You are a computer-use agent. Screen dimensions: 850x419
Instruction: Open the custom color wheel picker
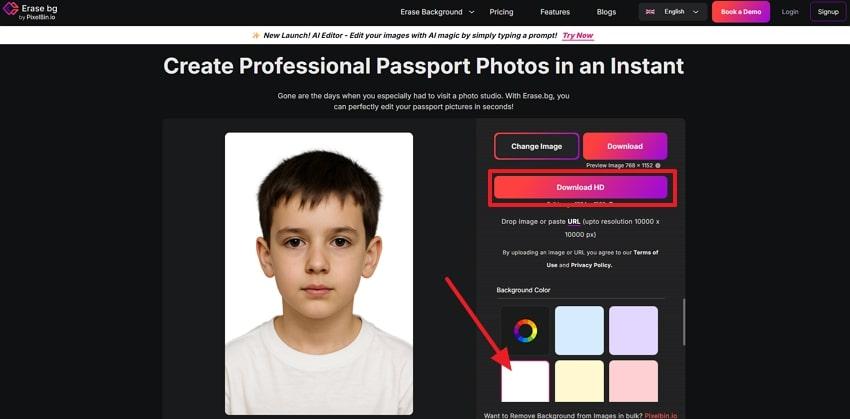point(525,331)
